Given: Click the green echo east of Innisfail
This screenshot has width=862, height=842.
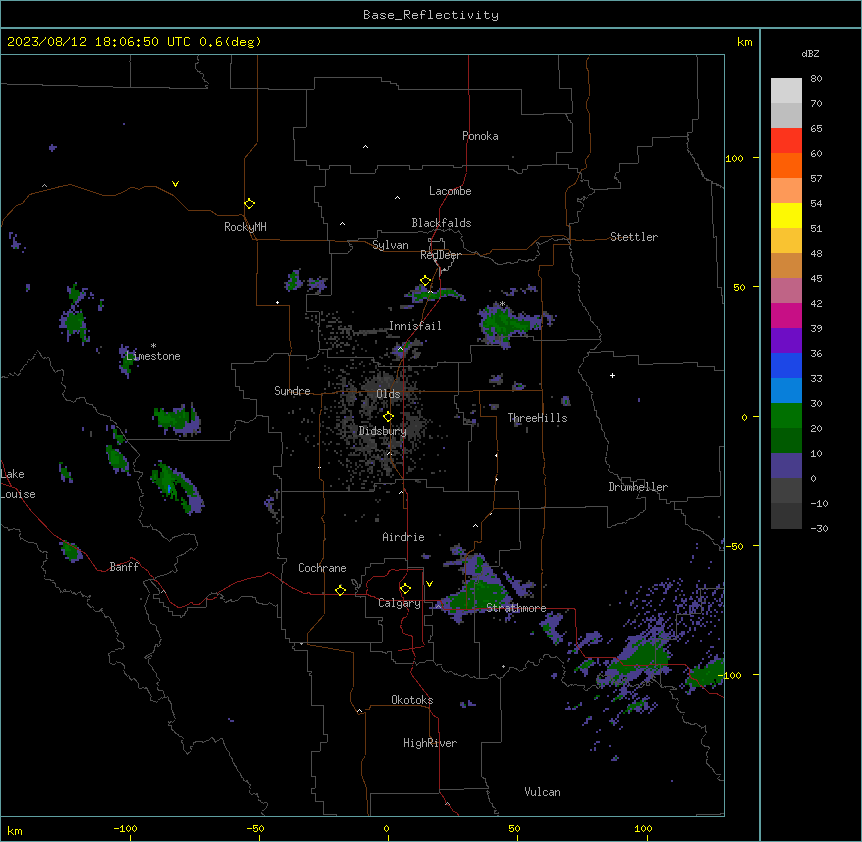Looking at the screenshot, I should 505,323.
